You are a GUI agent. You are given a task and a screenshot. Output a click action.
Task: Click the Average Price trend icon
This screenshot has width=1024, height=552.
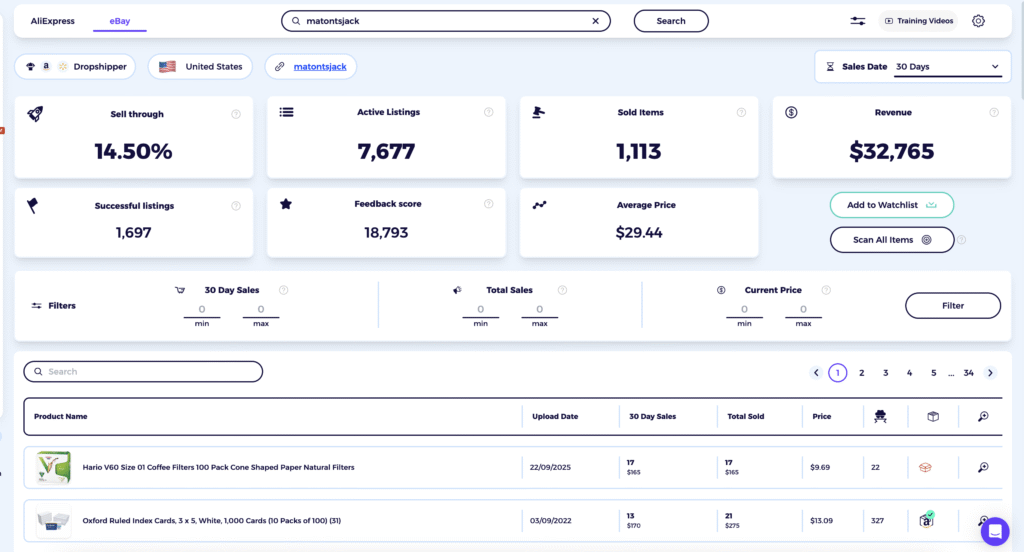(x=539, y=205)
